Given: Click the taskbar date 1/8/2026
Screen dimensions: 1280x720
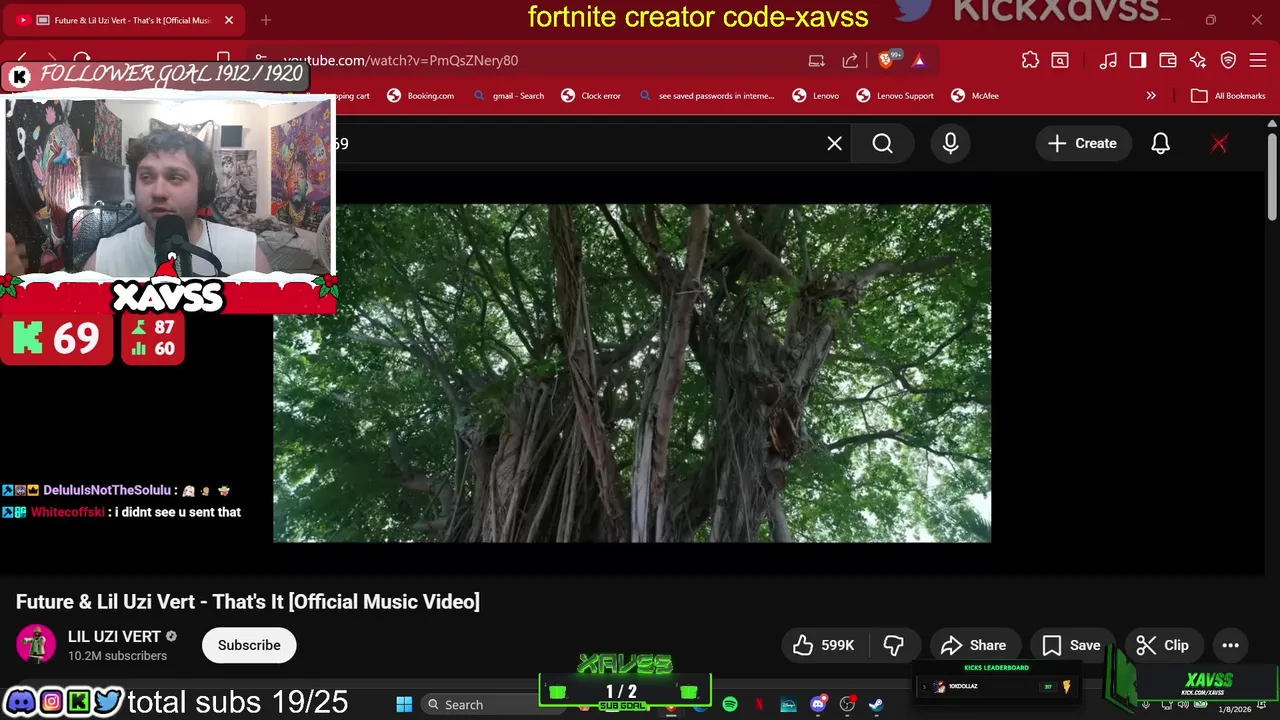Looking at the screenshot, I should [1234, 709].
